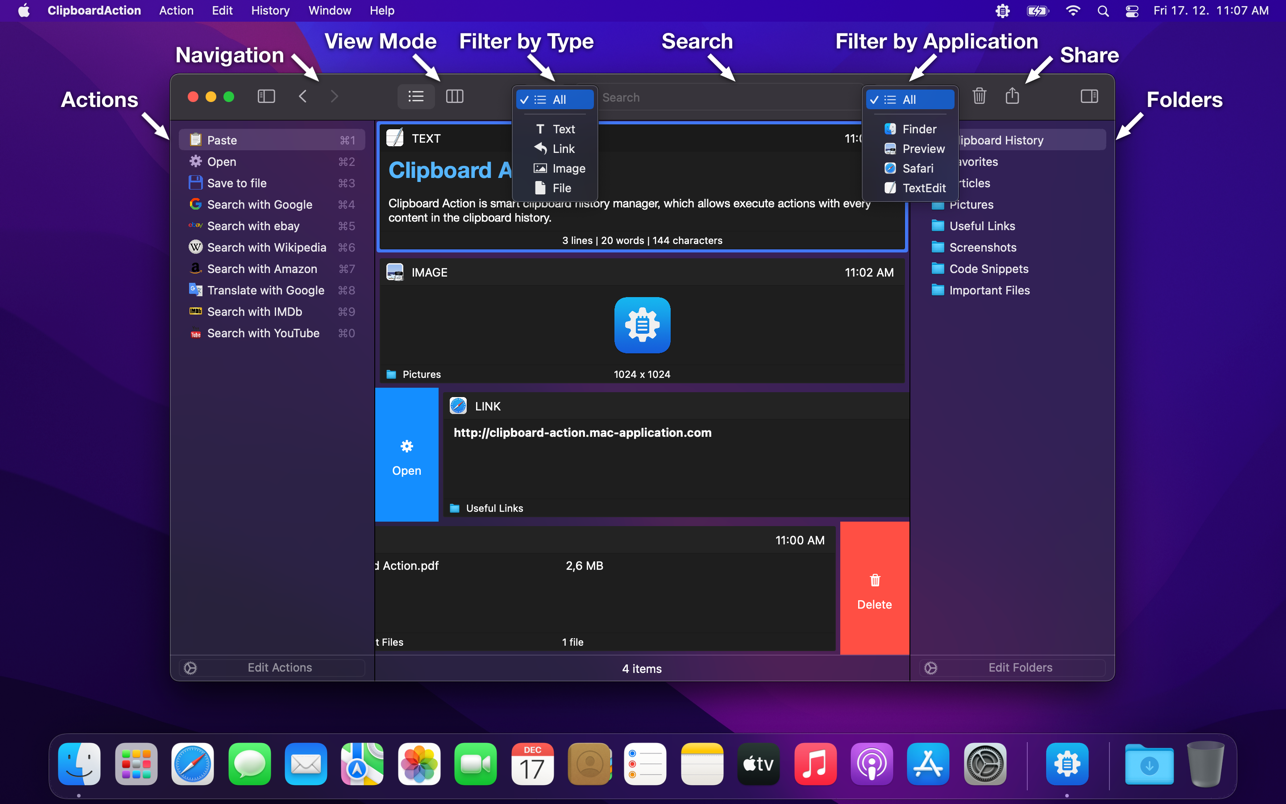1286x804 pixels.
Task: Choose All in the application filter menu
Action: click(x=909, y=100)
